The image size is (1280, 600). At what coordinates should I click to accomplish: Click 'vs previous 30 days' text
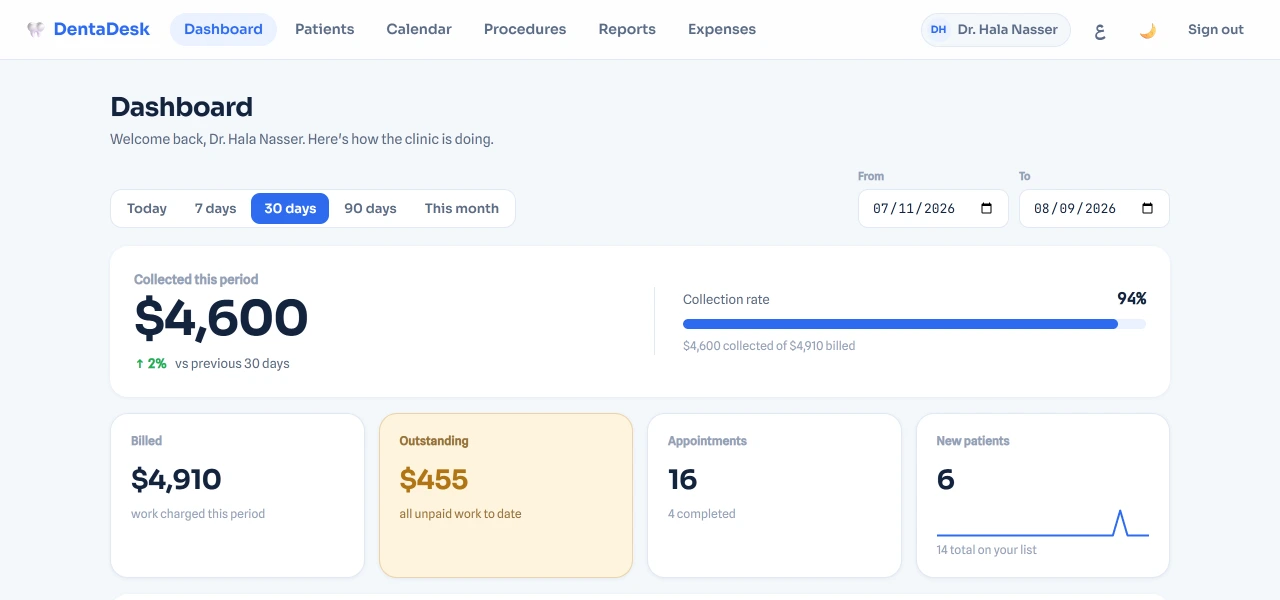232,364
